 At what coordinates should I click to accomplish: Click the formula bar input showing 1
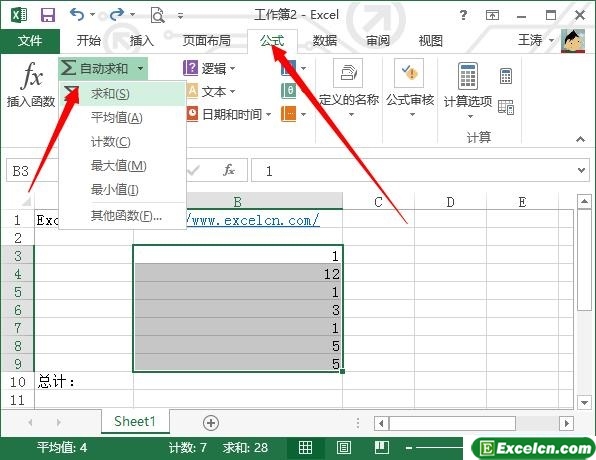414,170
